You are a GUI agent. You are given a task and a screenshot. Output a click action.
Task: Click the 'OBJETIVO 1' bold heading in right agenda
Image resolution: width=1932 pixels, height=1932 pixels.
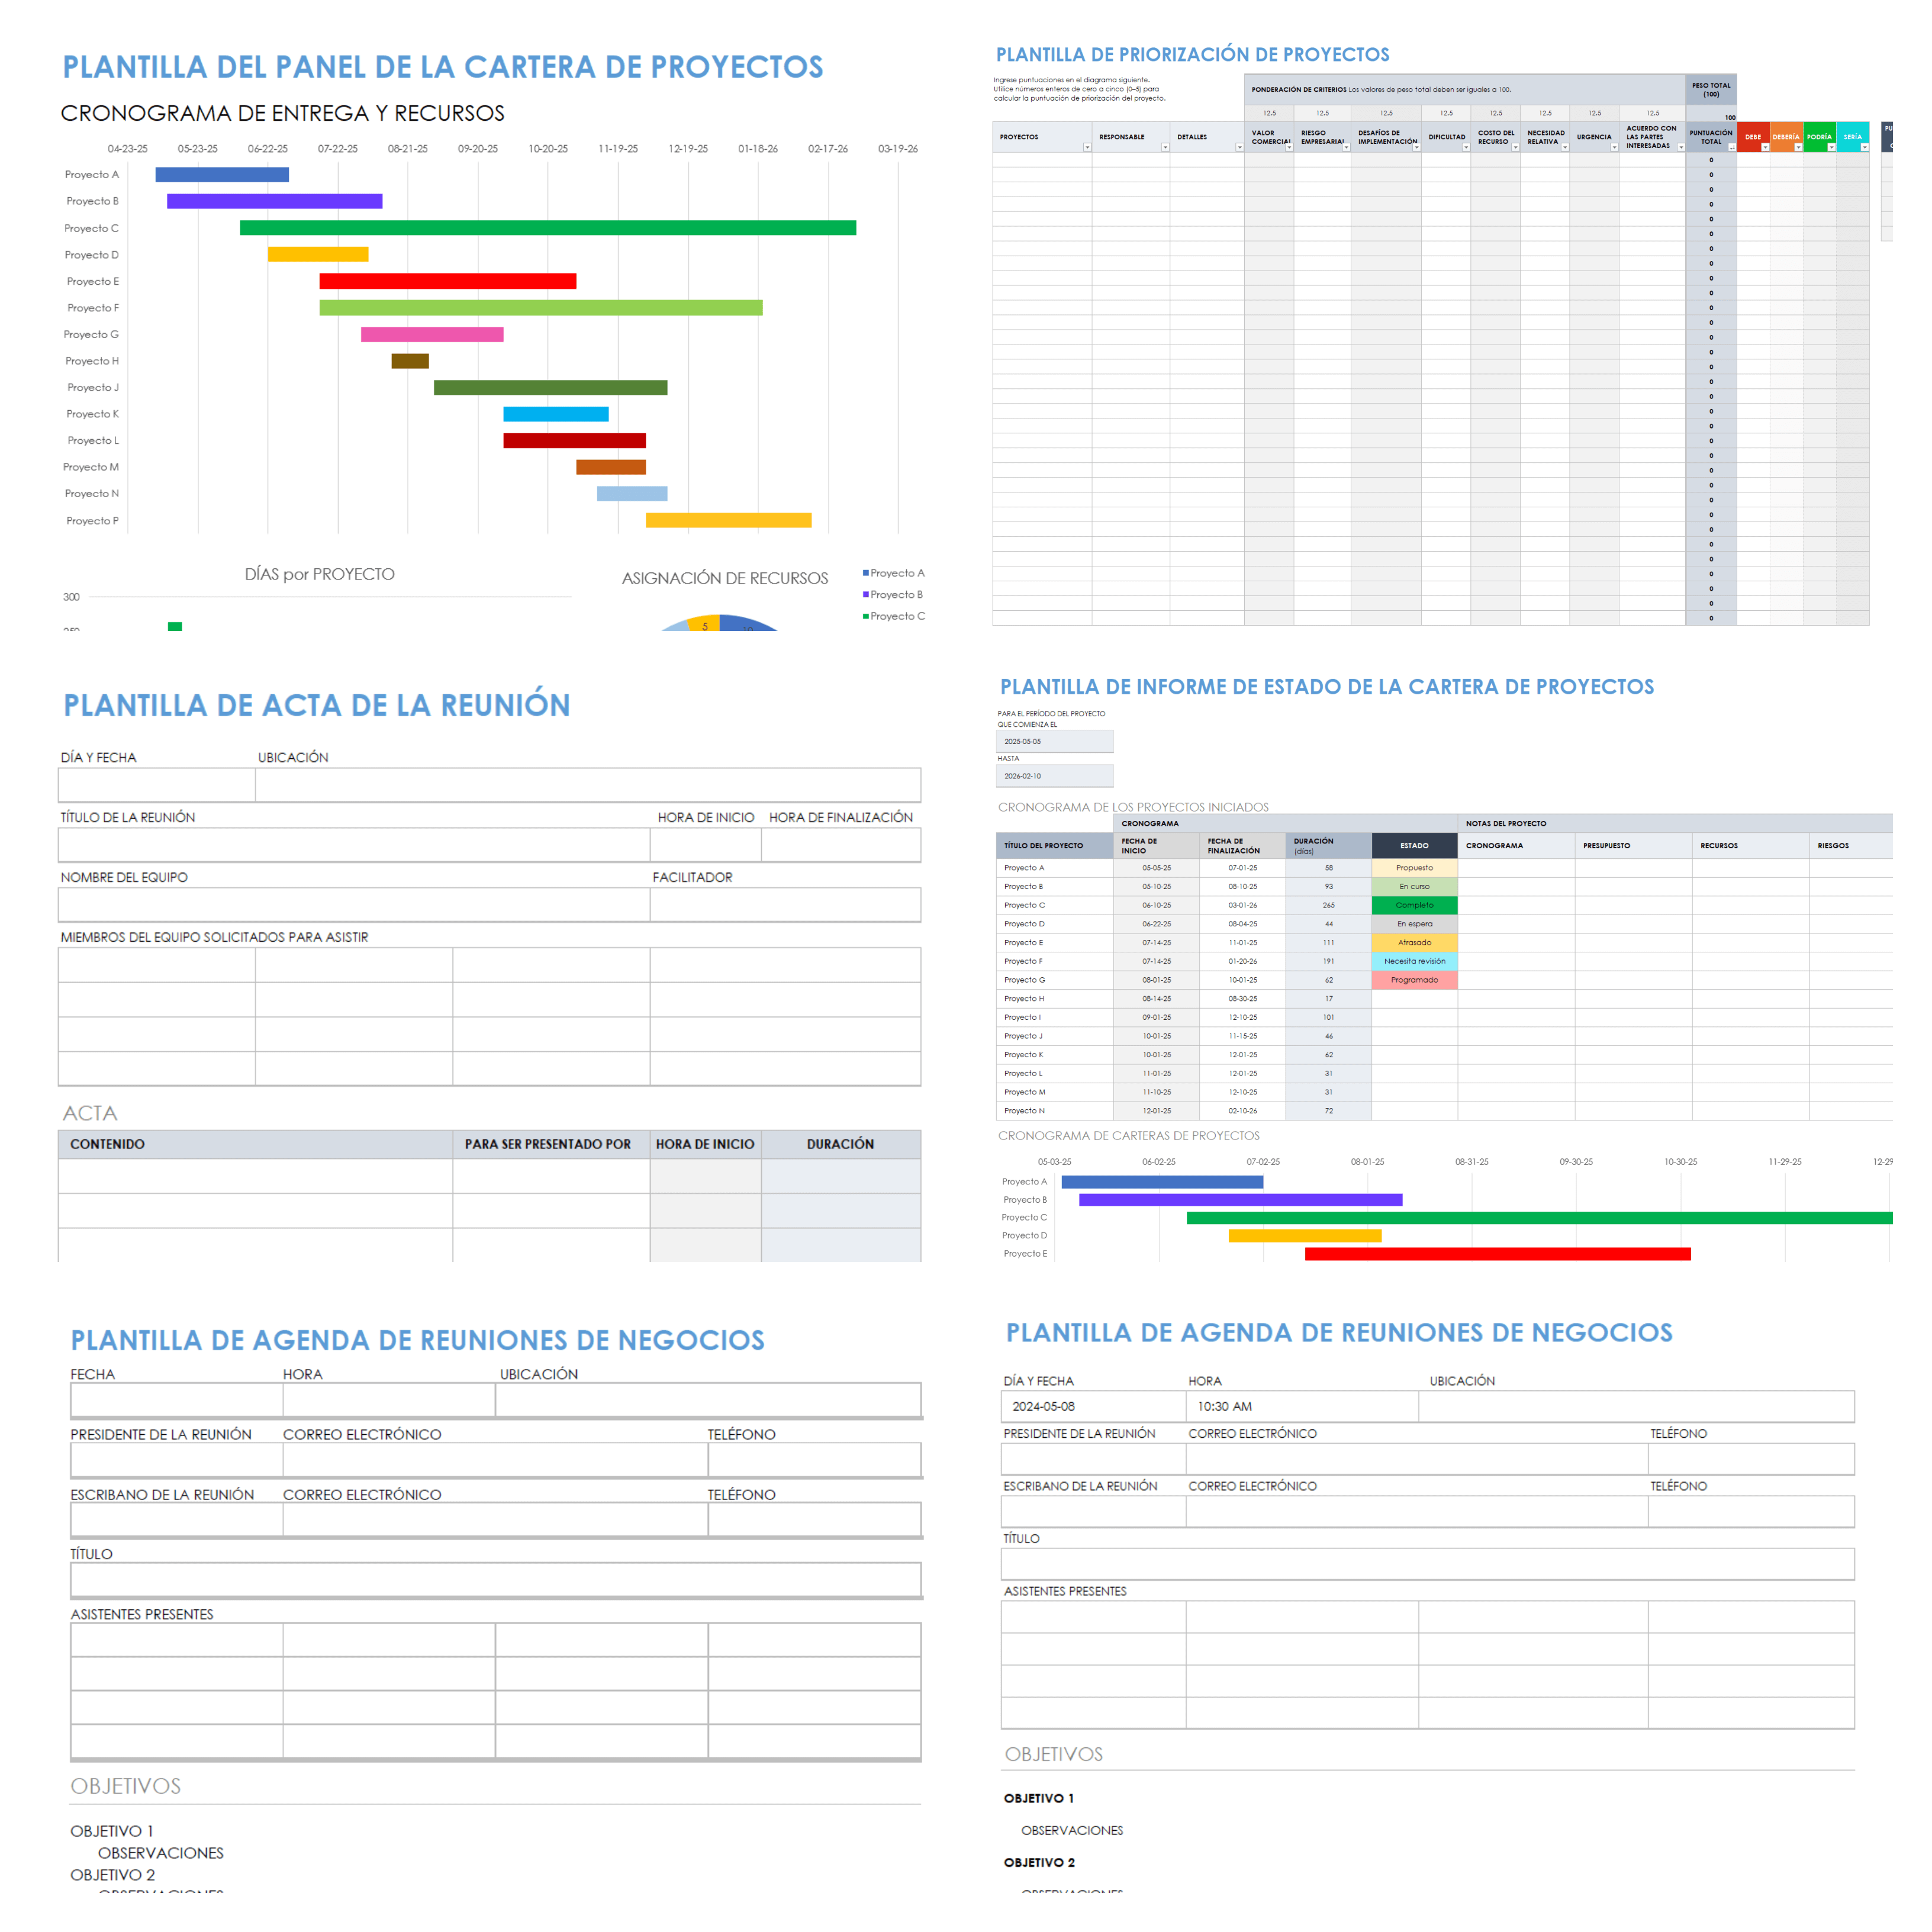point(1039,1798)
